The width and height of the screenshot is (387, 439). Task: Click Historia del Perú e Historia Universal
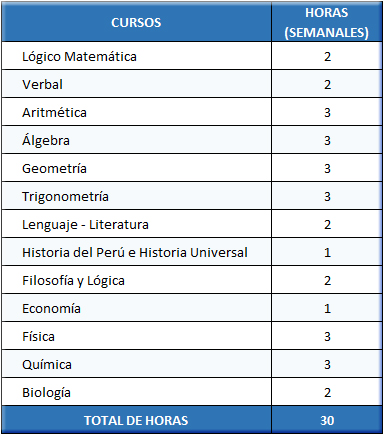[136, 252]
